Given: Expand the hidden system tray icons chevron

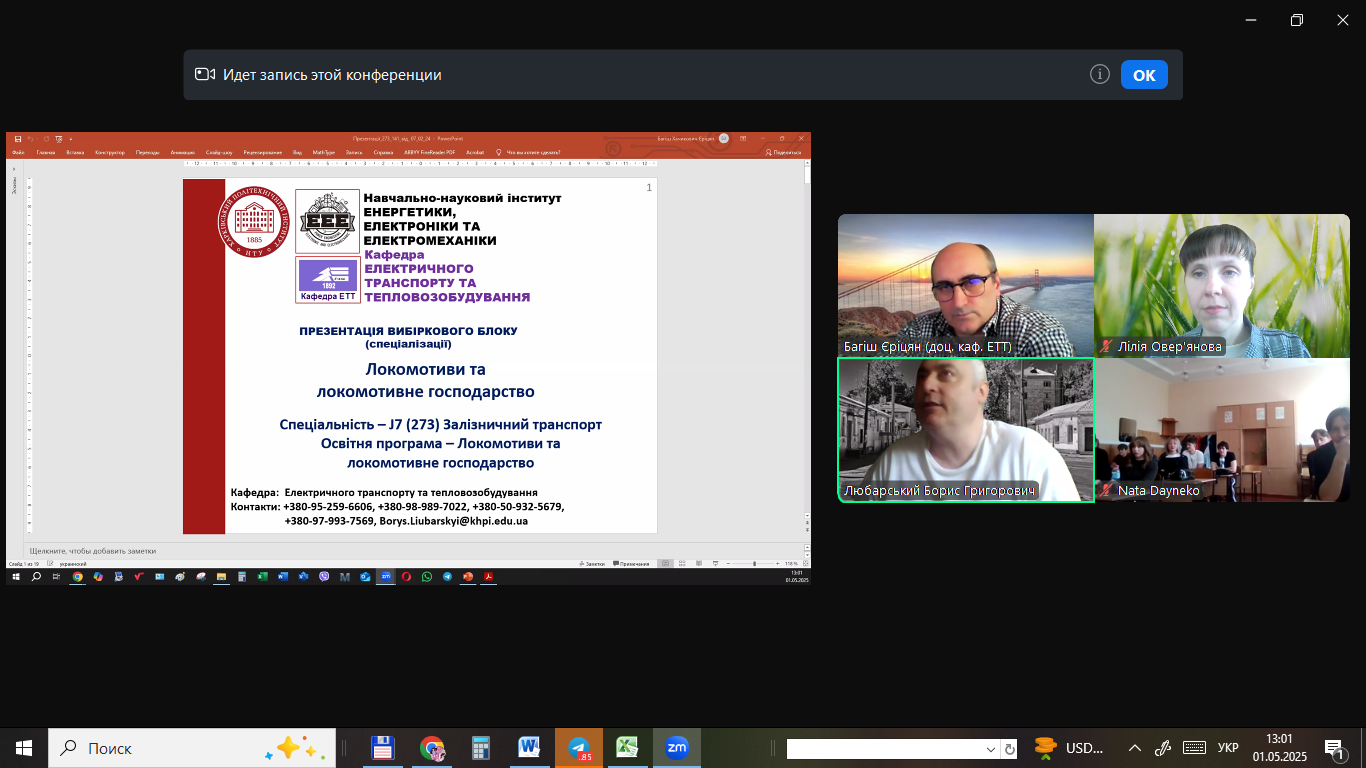Looking at the screenshot, I should (1135, 748).
